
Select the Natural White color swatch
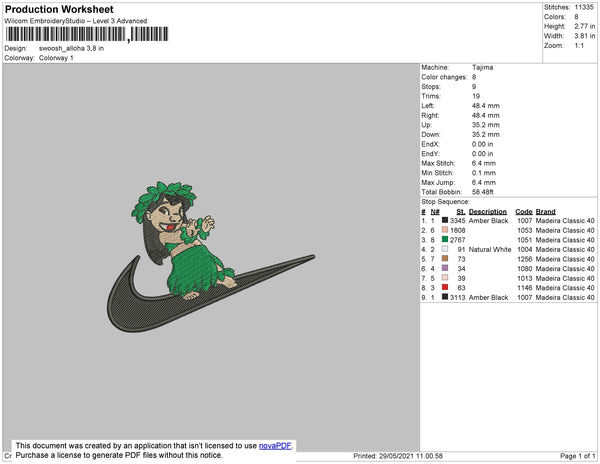[445, 249]
